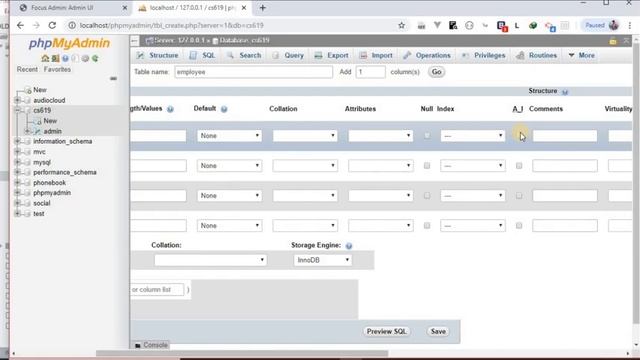
Task: Click the yellow page-settings lock icon
Action: coord(613,41)
